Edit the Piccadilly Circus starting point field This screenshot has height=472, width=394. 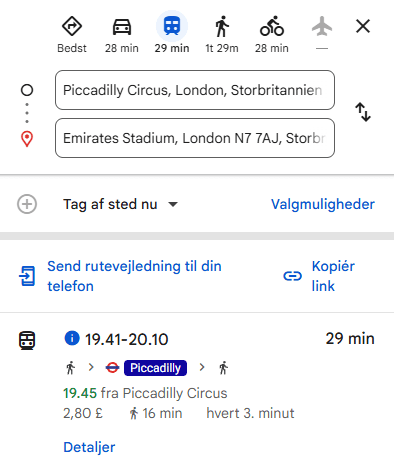tap(195, 90)
